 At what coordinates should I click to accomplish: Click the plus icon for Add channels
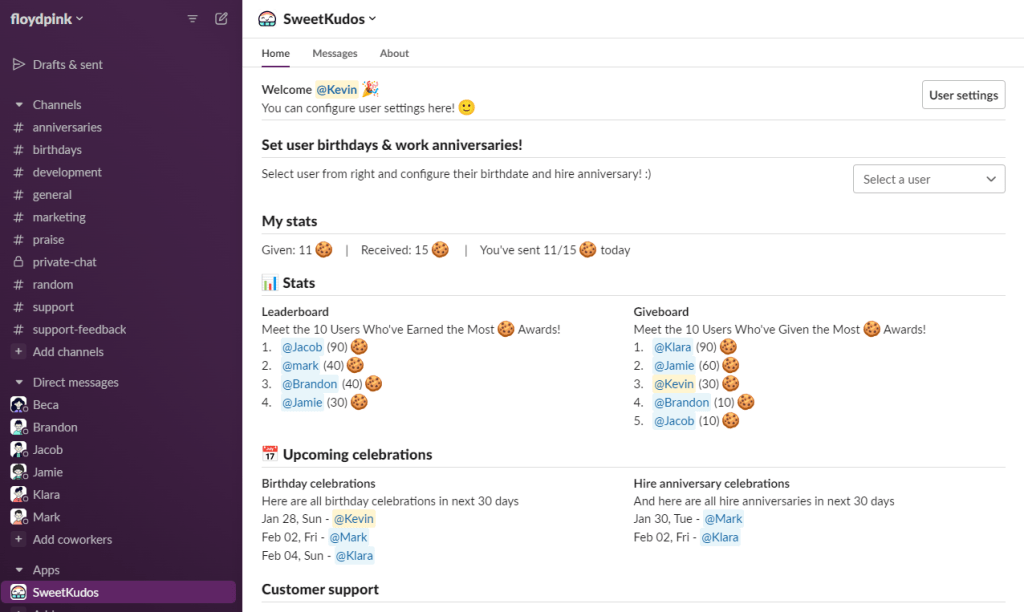(x=18, y=352)
